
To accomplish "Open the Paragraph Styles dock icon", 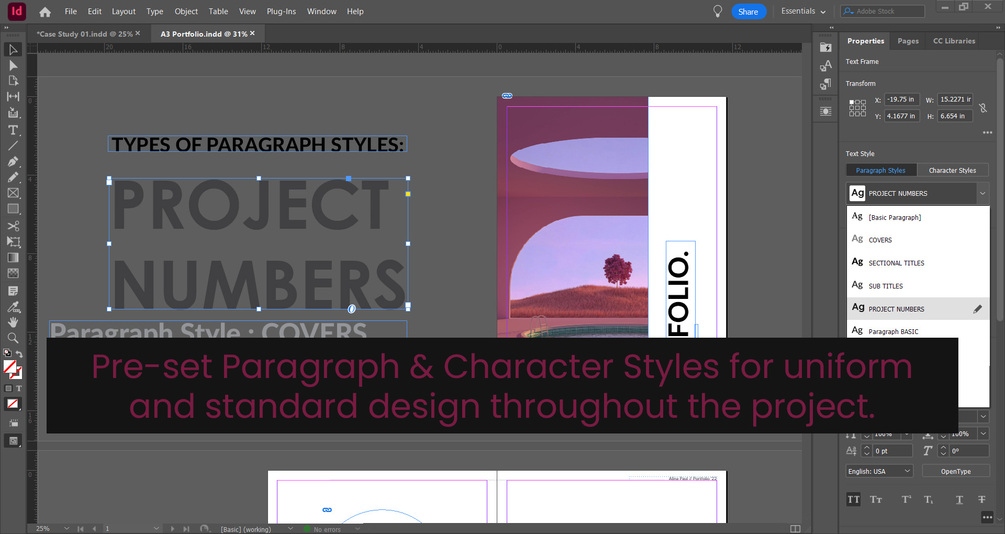I will pyautogui.click(x=826, y=84).
